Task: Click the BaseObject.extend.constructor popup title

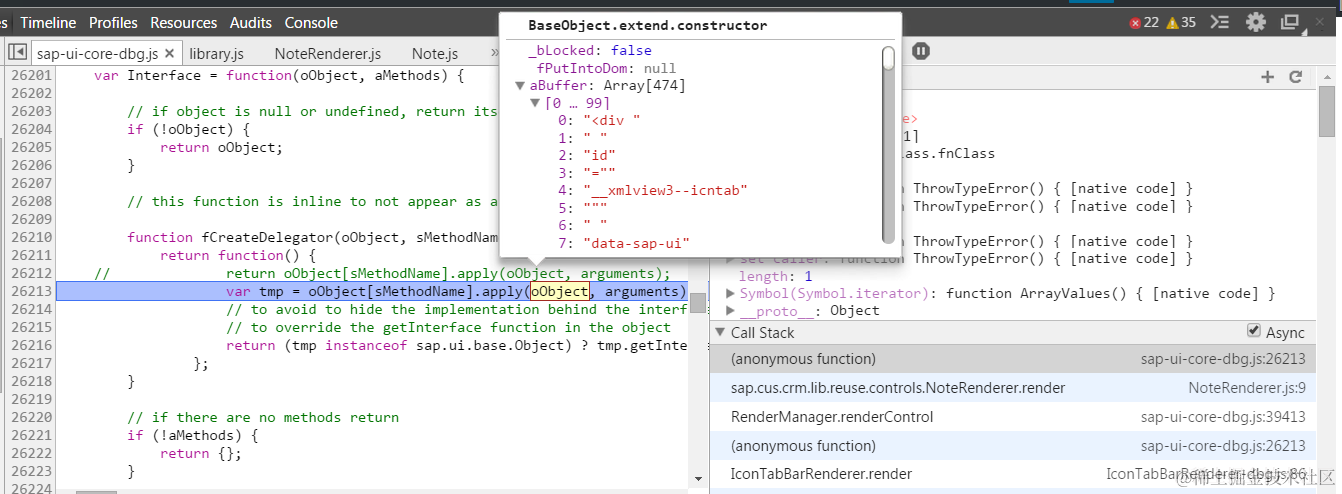Action: click(647, 25)
